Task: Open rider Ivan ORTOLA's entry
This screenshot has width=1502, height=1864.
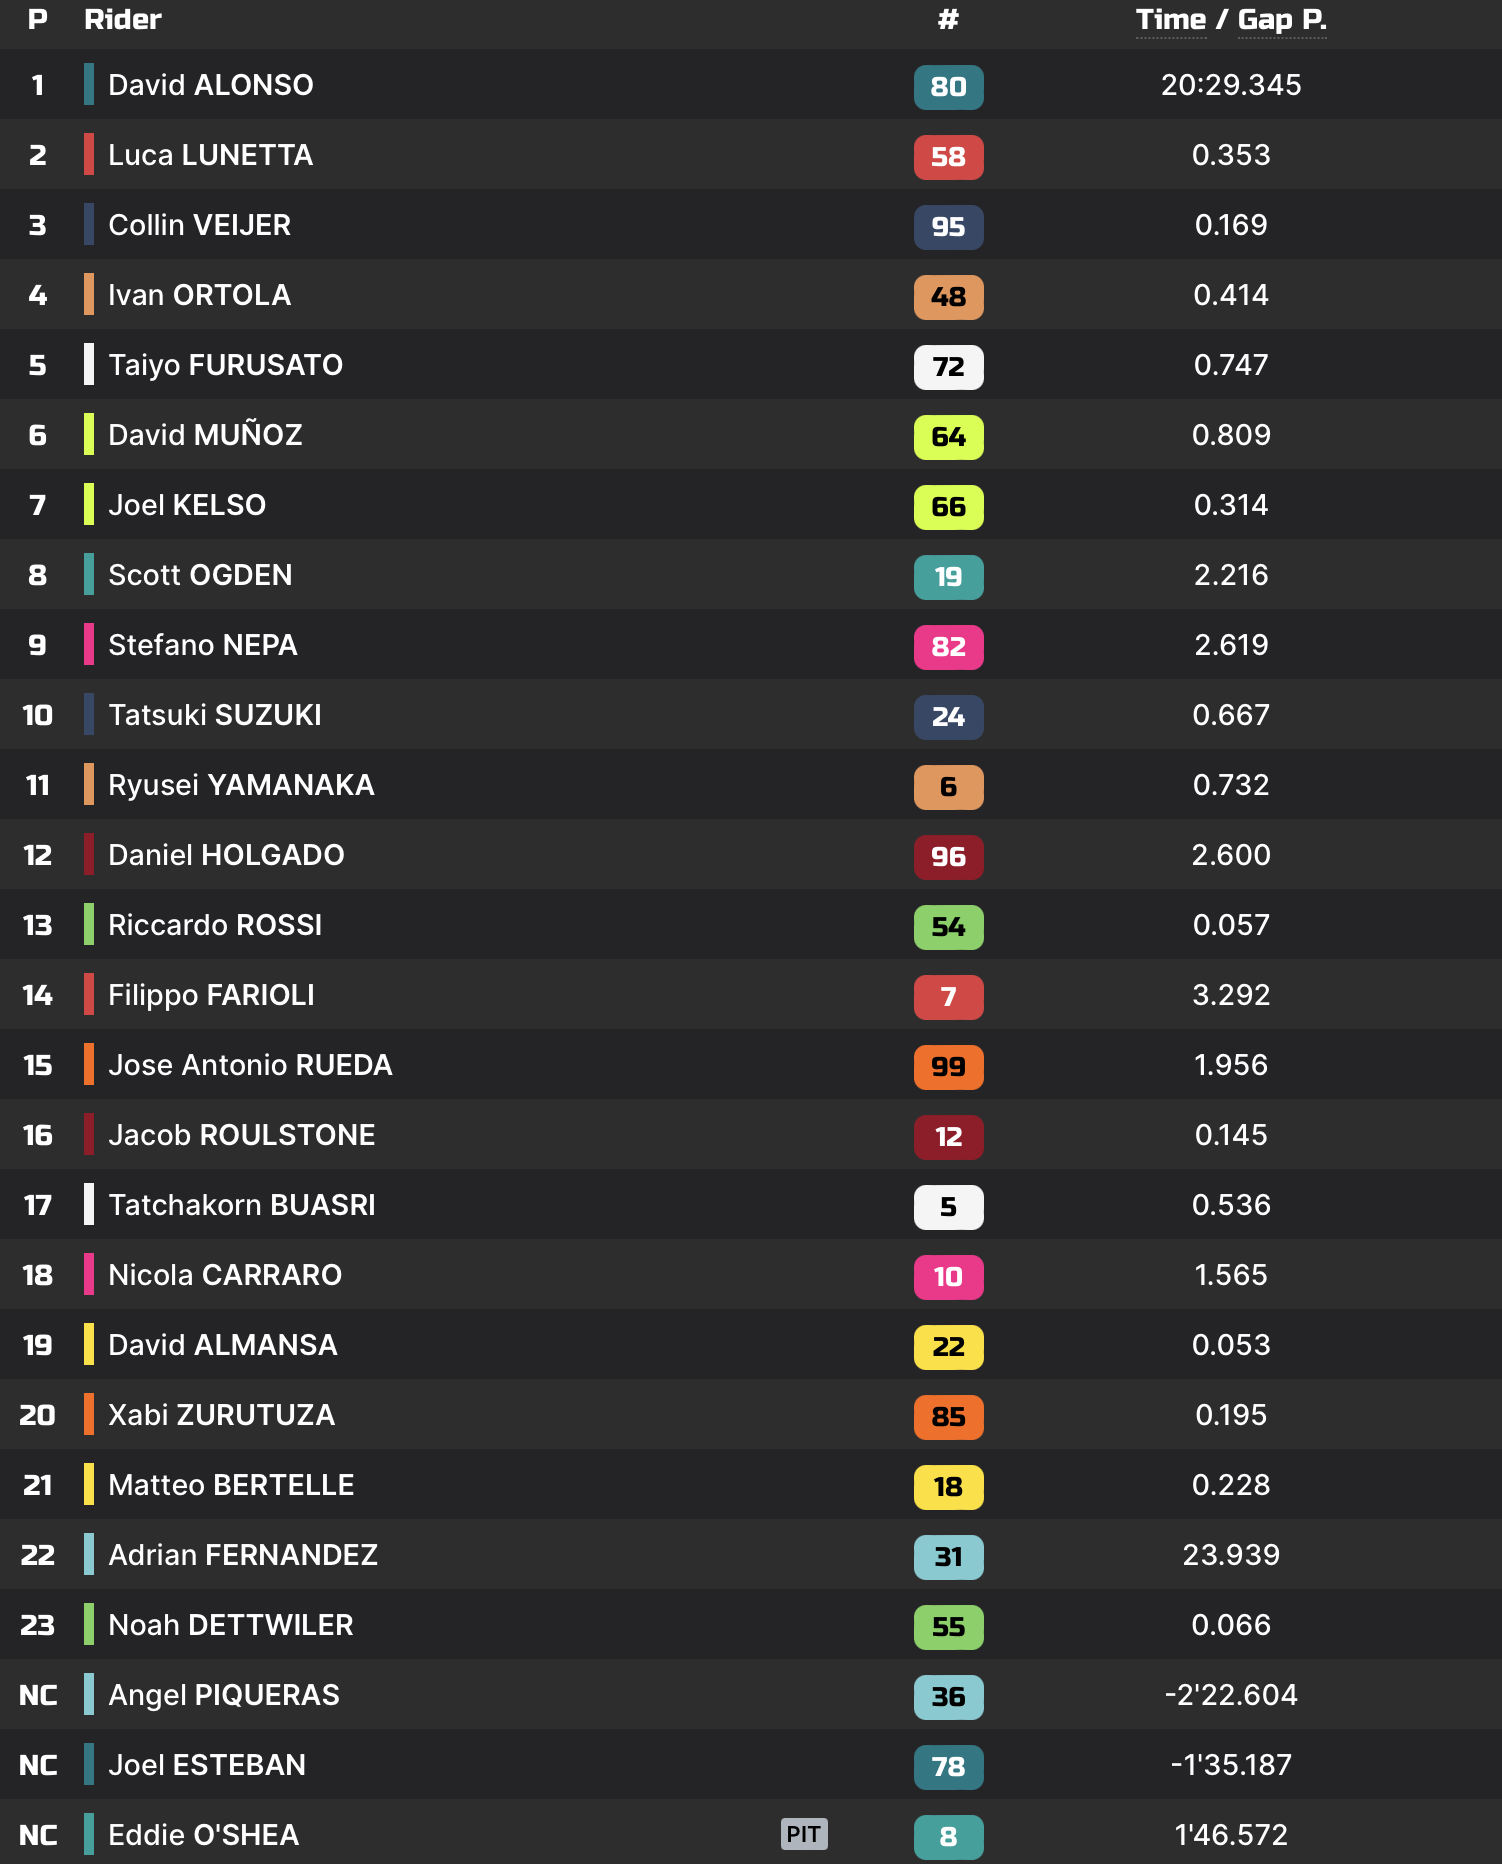Action: coord(199,295)
